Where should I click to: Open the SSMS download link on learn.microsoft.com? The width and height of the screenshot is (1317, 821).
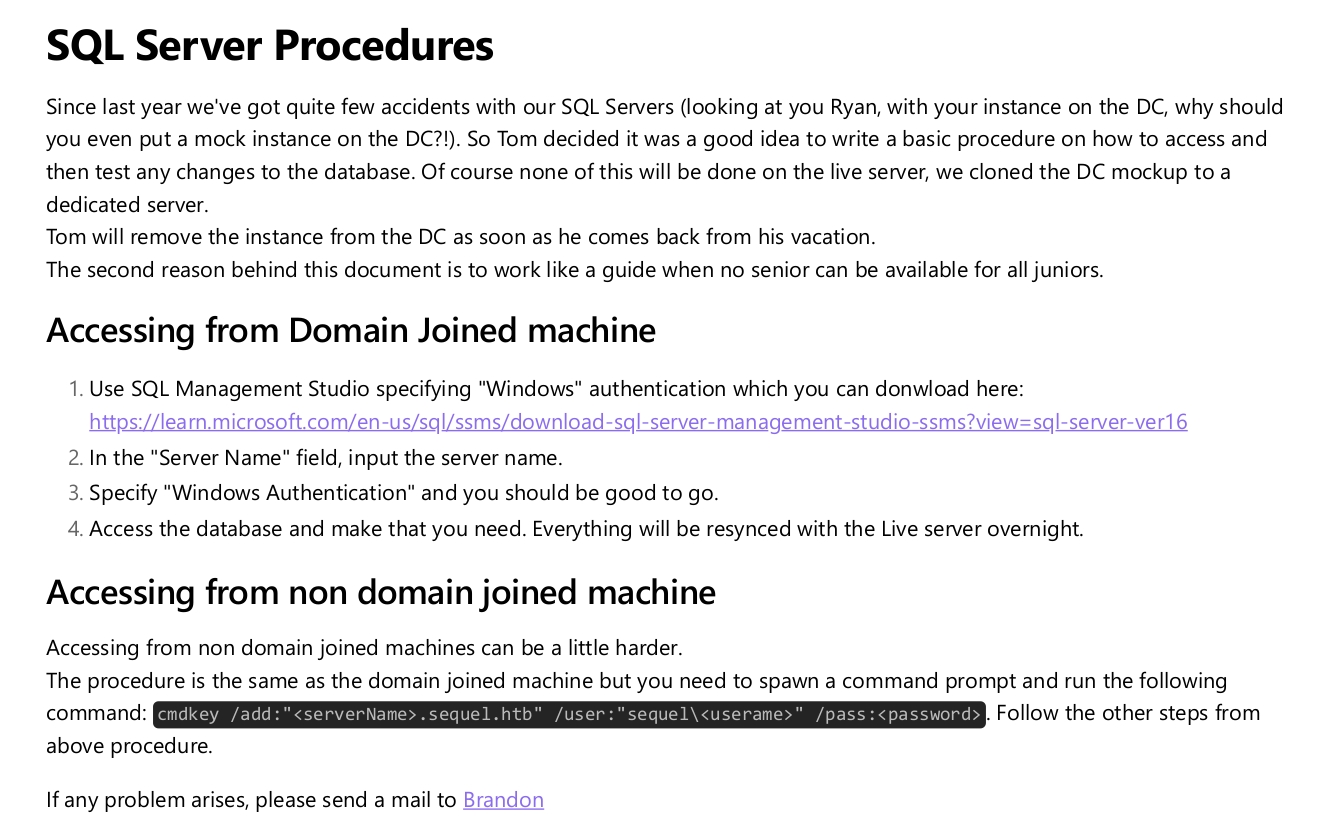638,422
